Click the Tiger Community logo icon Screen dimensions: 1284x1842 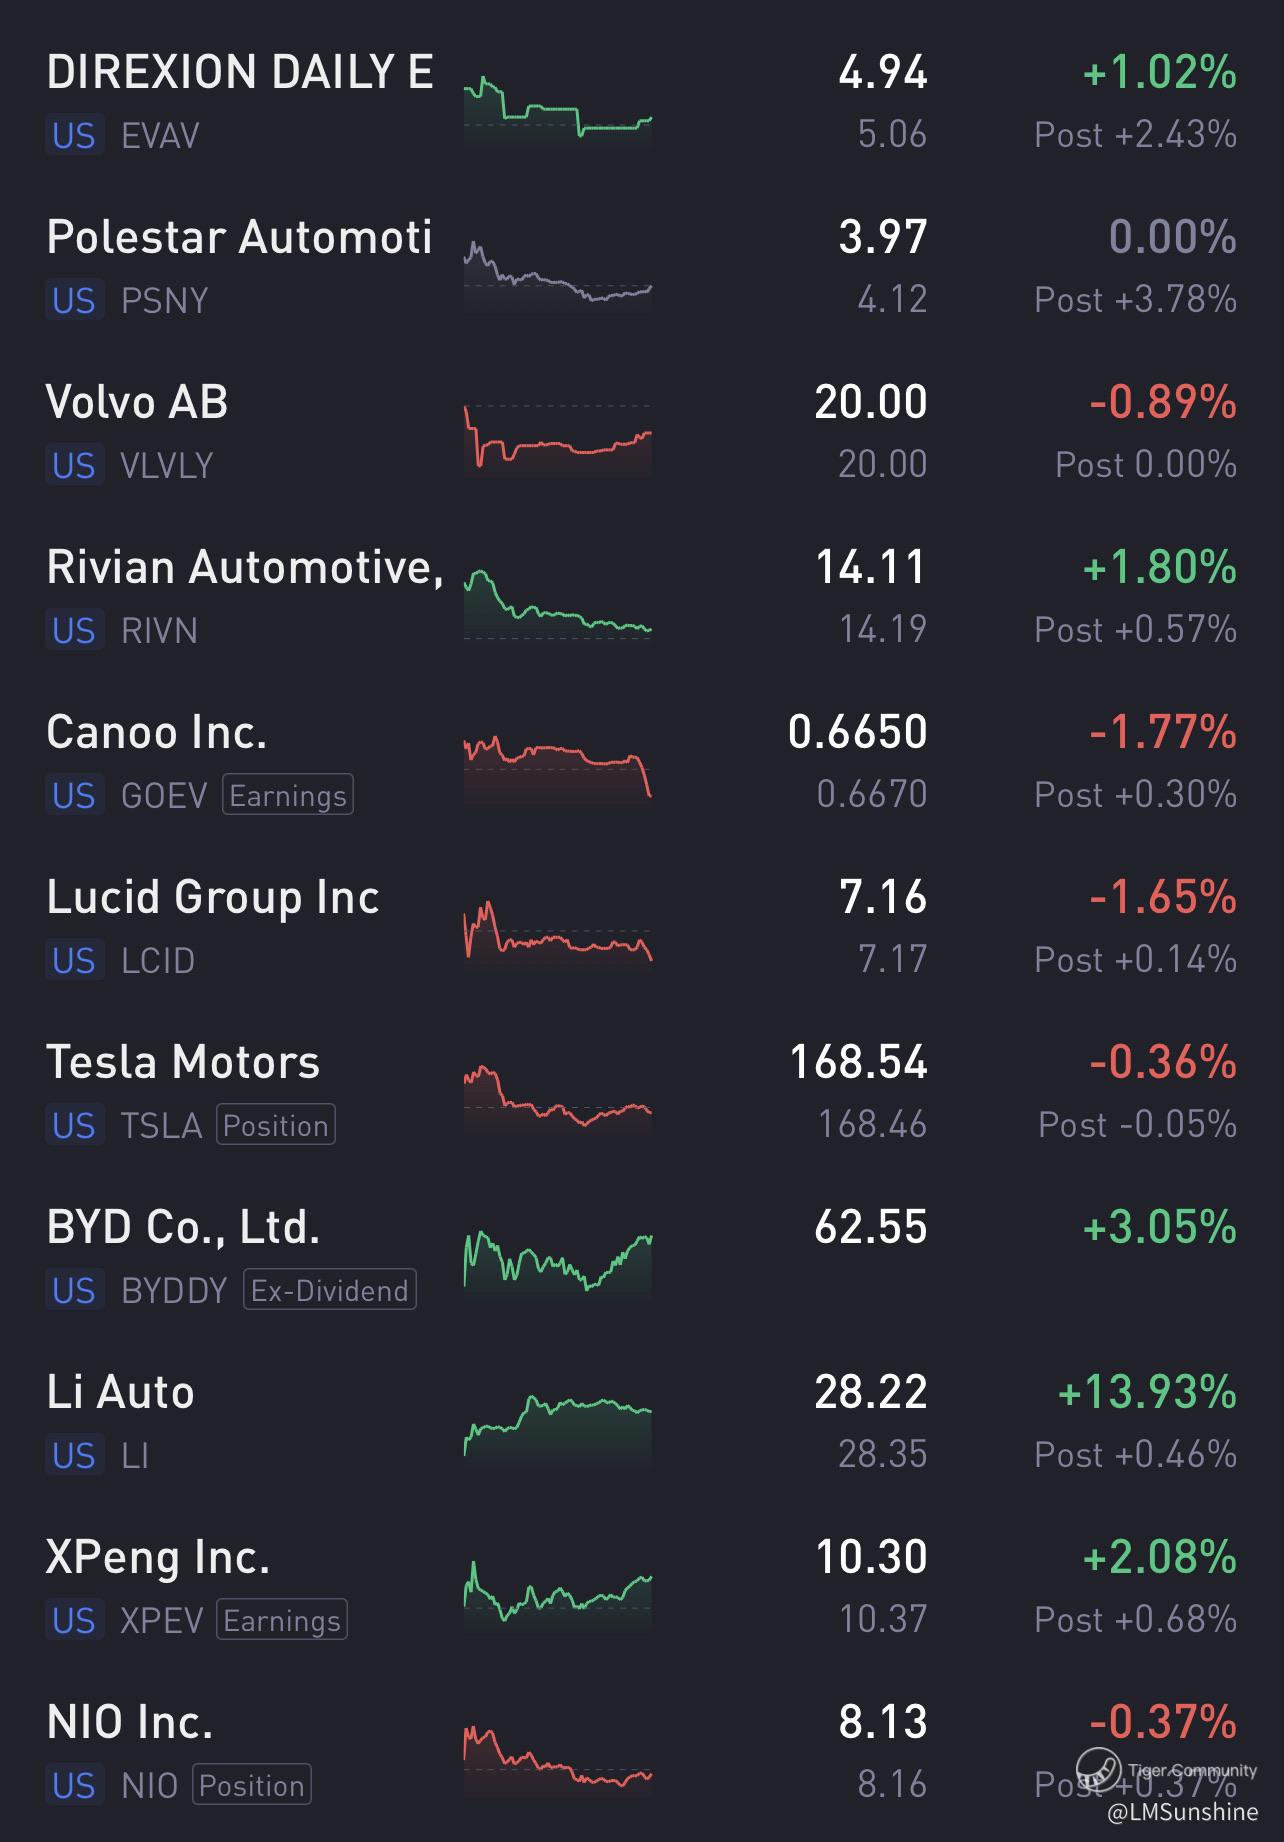click(x=1097, y=1769)
